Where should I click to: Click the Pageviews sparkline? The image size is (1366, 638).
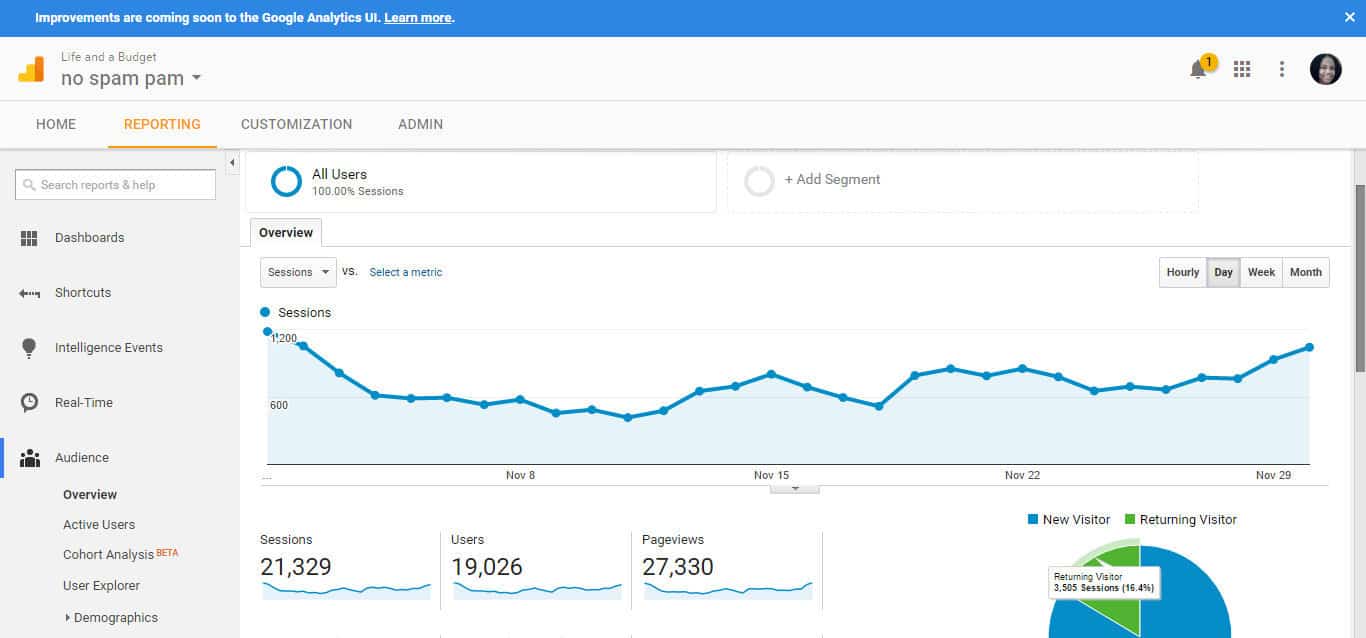[x=728, y=589]
